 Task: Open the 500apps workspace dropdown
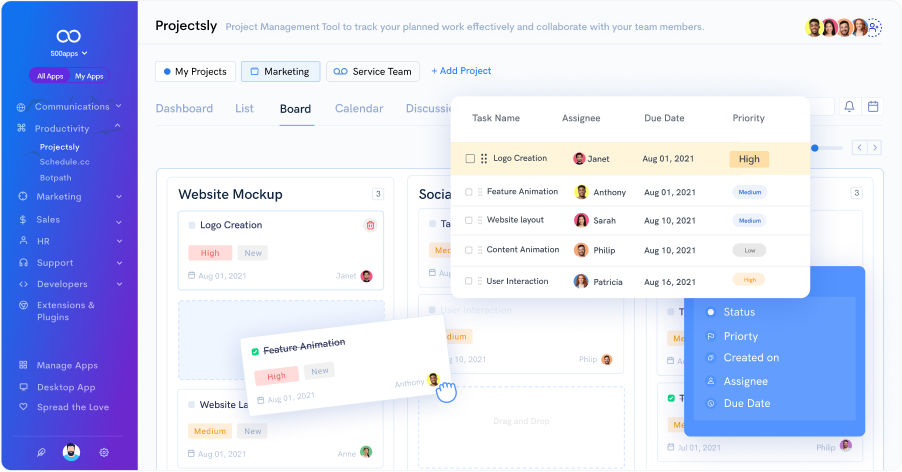click(x=69, y=52)
